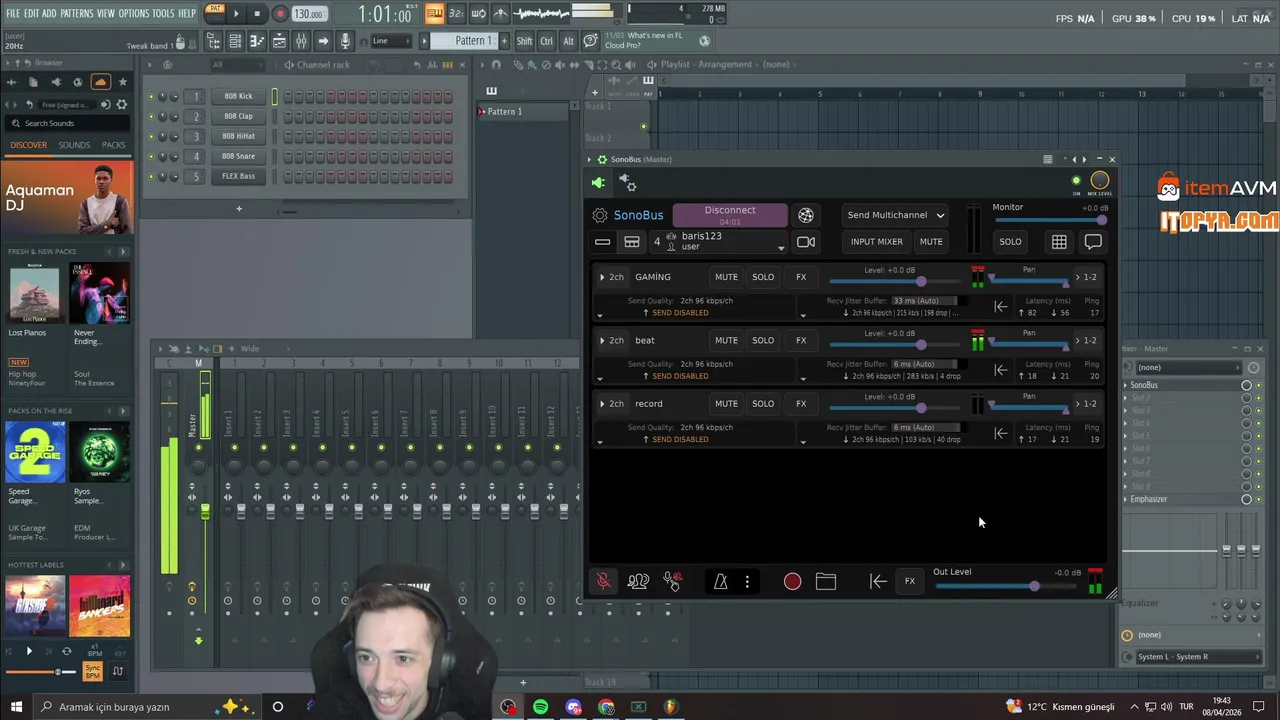Open browser favorites star icon
This screenshot has width=1280, height=720.
click(123, 82)
